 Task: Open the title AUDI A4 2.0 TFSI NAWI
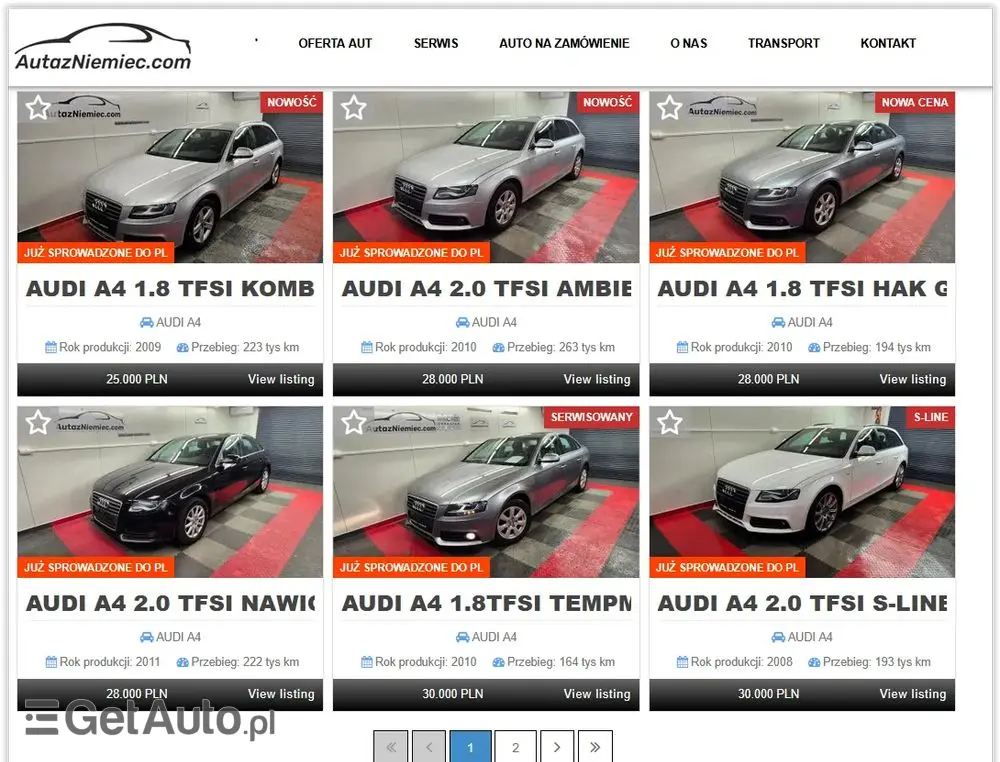[x=170, y=603]
